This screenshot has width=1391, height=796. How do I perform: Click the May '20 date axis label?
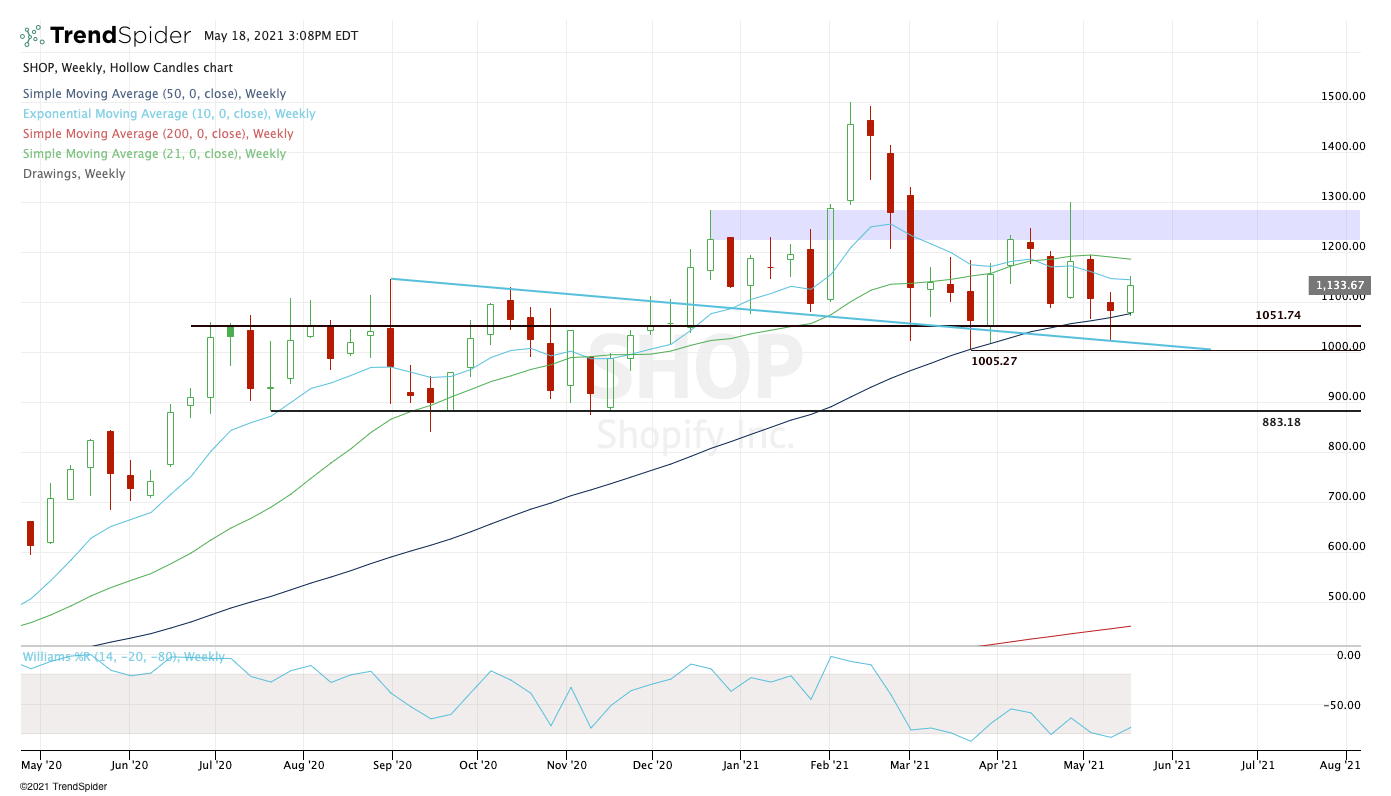tap(41, 766)
